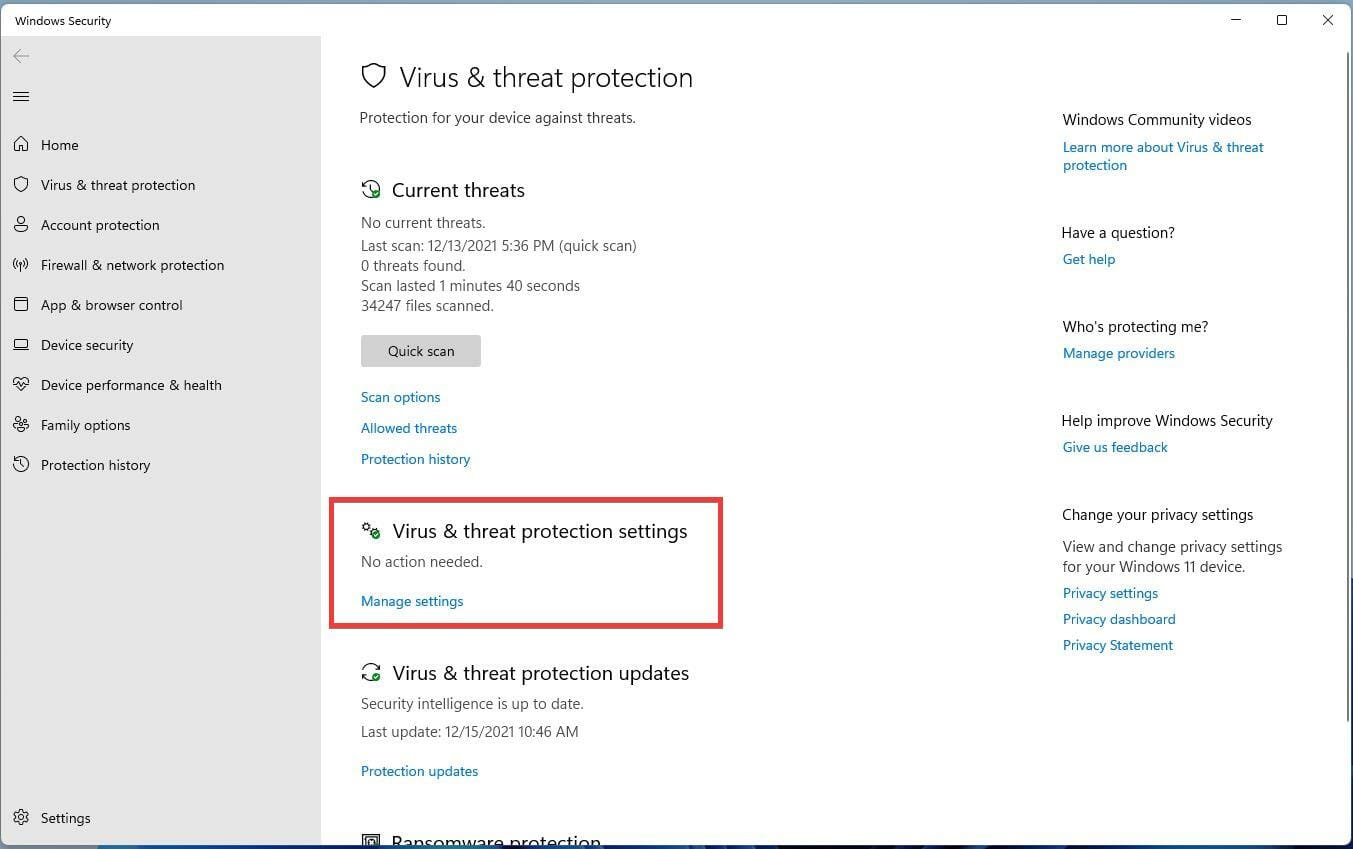Screen dimensions: 1353x849
Task: Click Manage settings link
Action: pos(412,601)
